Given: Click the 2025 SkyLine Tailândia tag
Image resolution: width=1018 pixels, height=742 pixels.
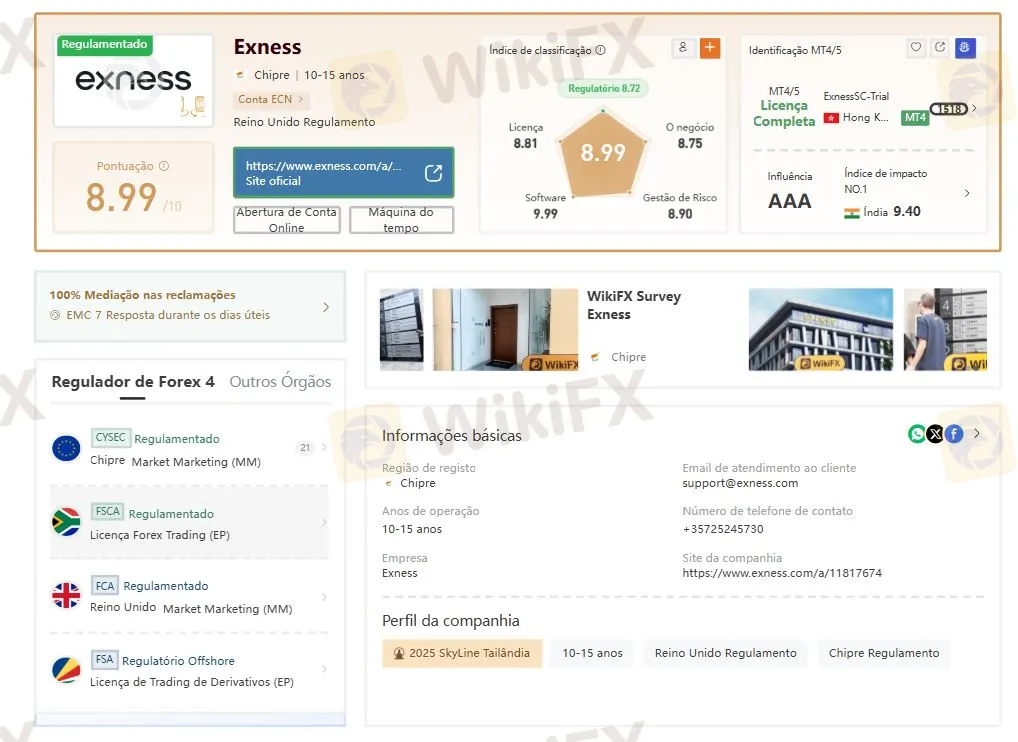Looking at the screenshot, I should [462, 653].
